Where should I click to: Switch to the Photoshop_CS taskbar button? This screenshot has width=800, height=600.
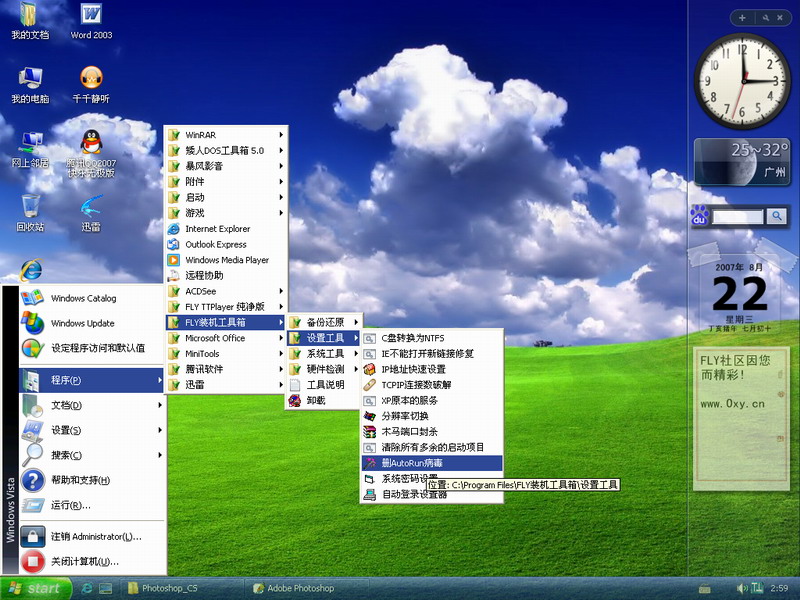click(x=180, y=588)
